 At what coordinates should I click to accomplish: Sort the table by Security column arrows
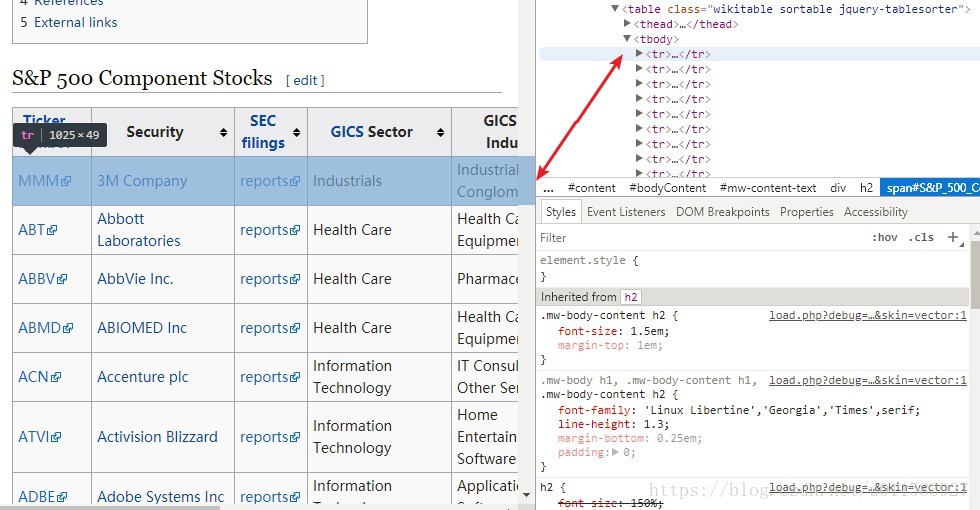(223, 132)
